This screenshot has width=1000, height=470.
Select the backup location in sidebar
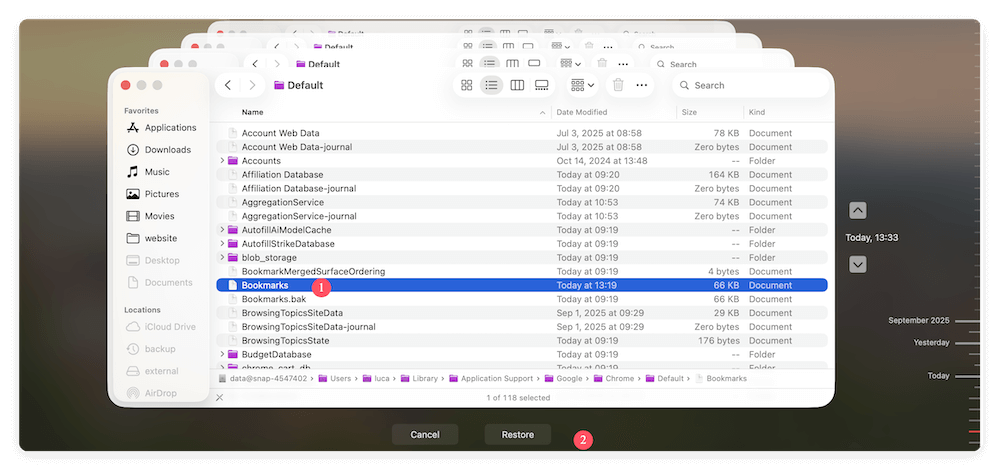coord(151,349)
